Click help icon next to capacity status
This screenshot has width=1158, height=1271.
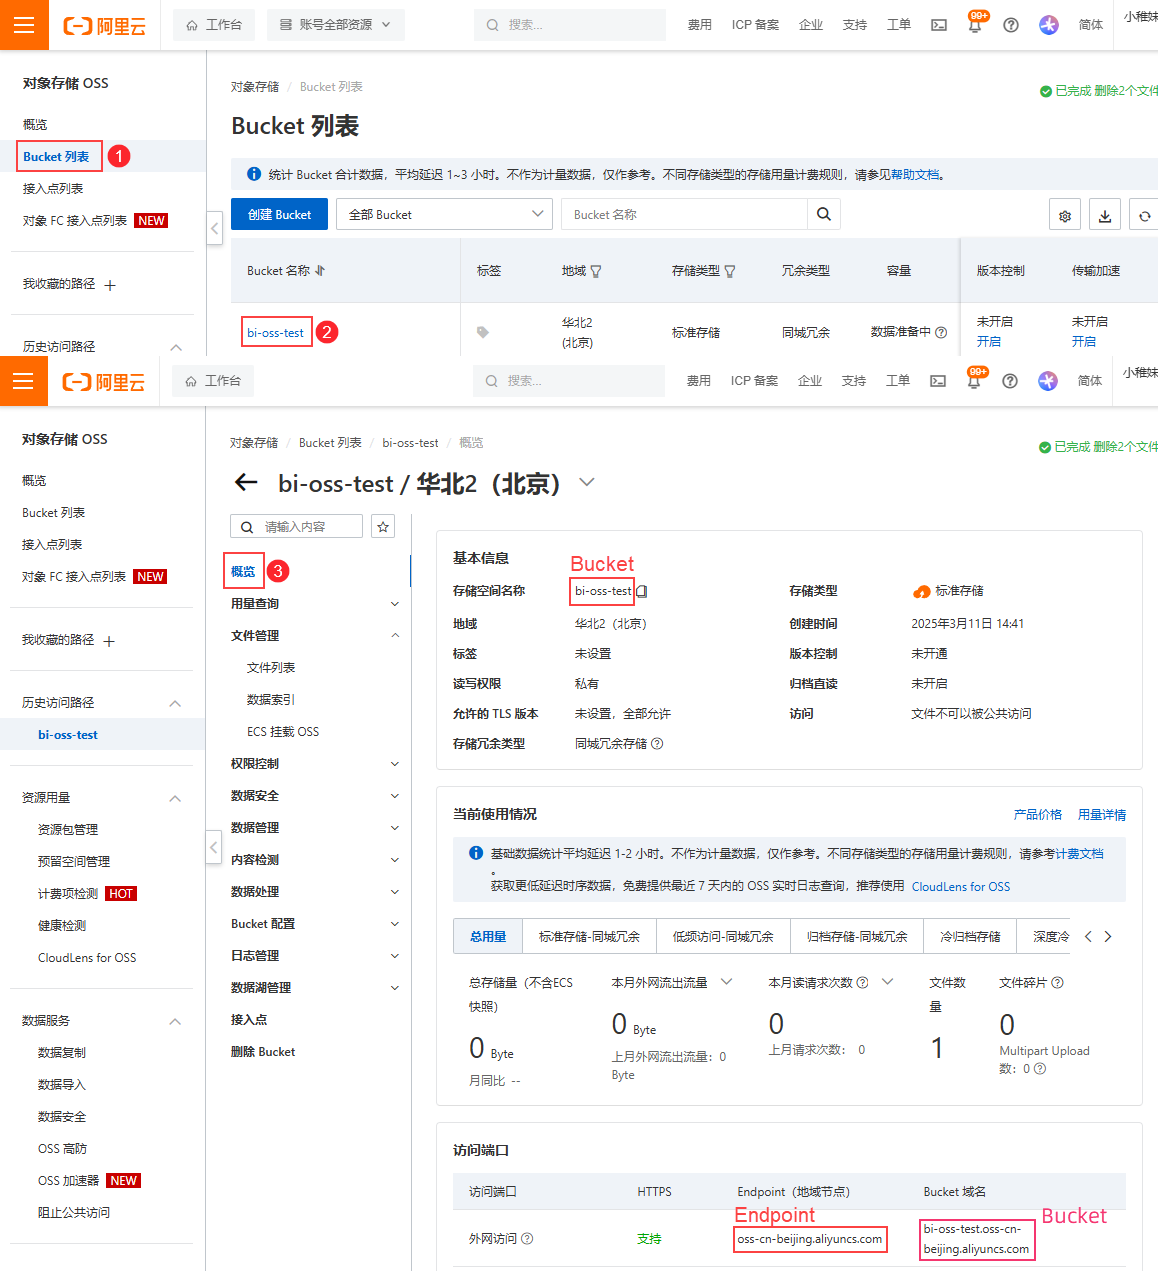(x=941, y=332)
